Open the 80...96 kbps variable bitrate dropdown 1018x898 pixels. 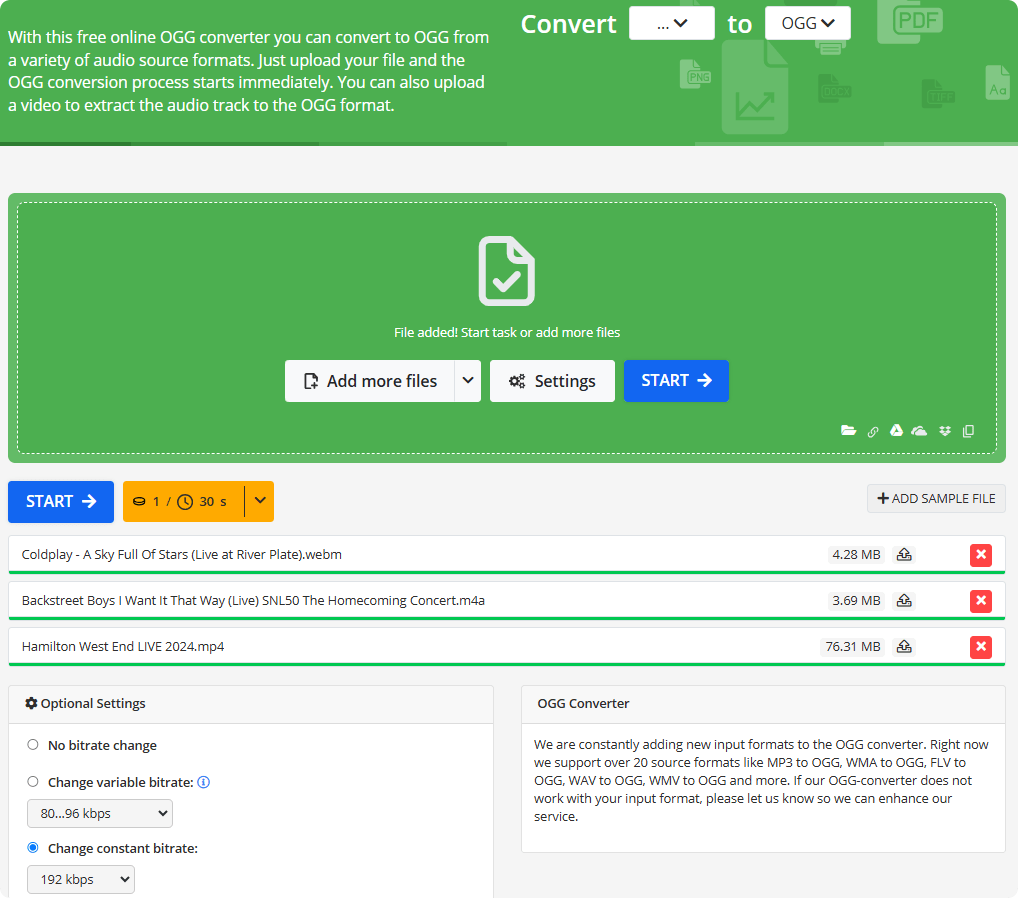[x=100, y=814]
